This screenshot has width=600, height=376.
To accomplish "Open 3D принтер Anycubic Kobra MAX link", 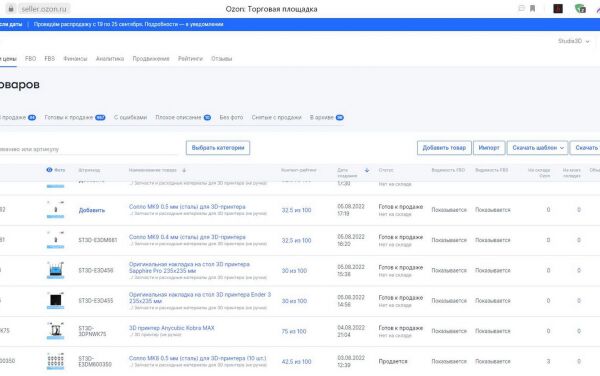I will pos(171,328).
